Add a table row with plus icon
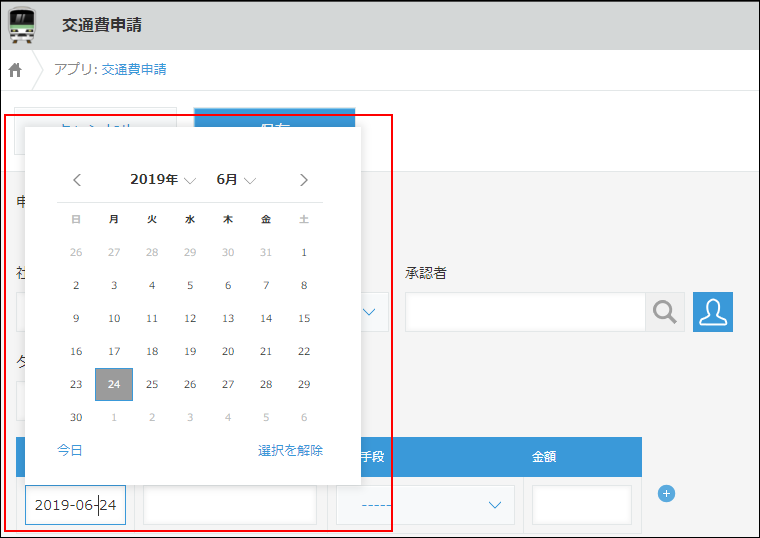760x538 pixels. pos(666,493)
